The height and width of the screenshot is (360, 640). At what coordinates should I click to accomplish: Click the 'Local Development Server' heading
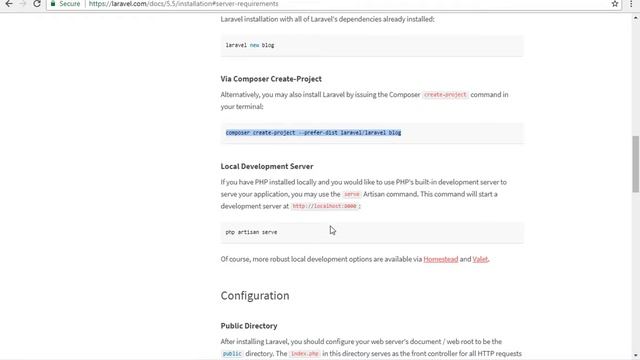pos(267,167)
